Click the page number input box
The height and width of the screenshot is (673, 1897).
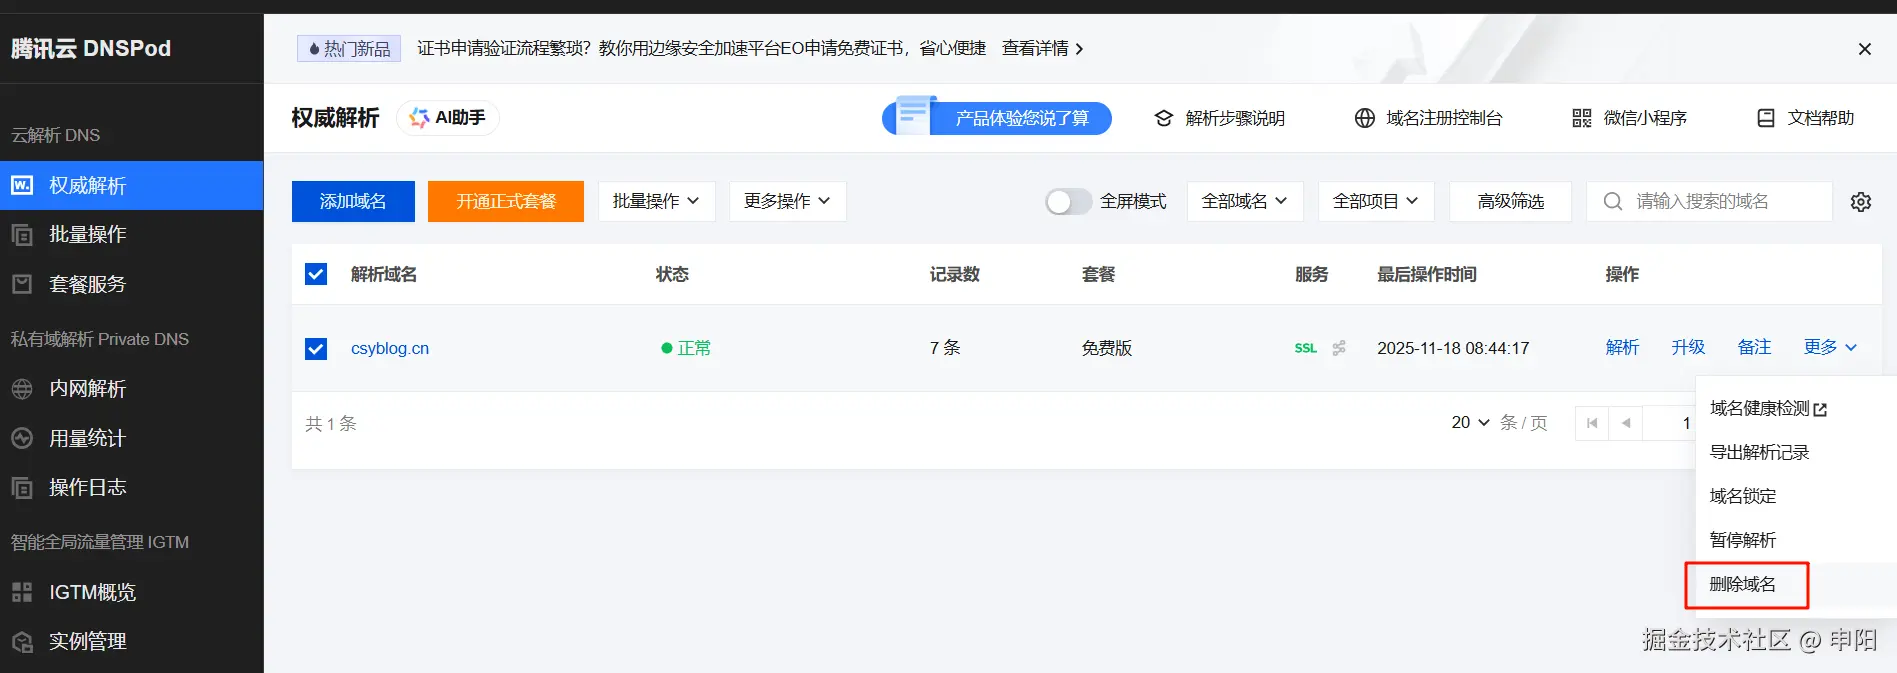pos(1670,423)
